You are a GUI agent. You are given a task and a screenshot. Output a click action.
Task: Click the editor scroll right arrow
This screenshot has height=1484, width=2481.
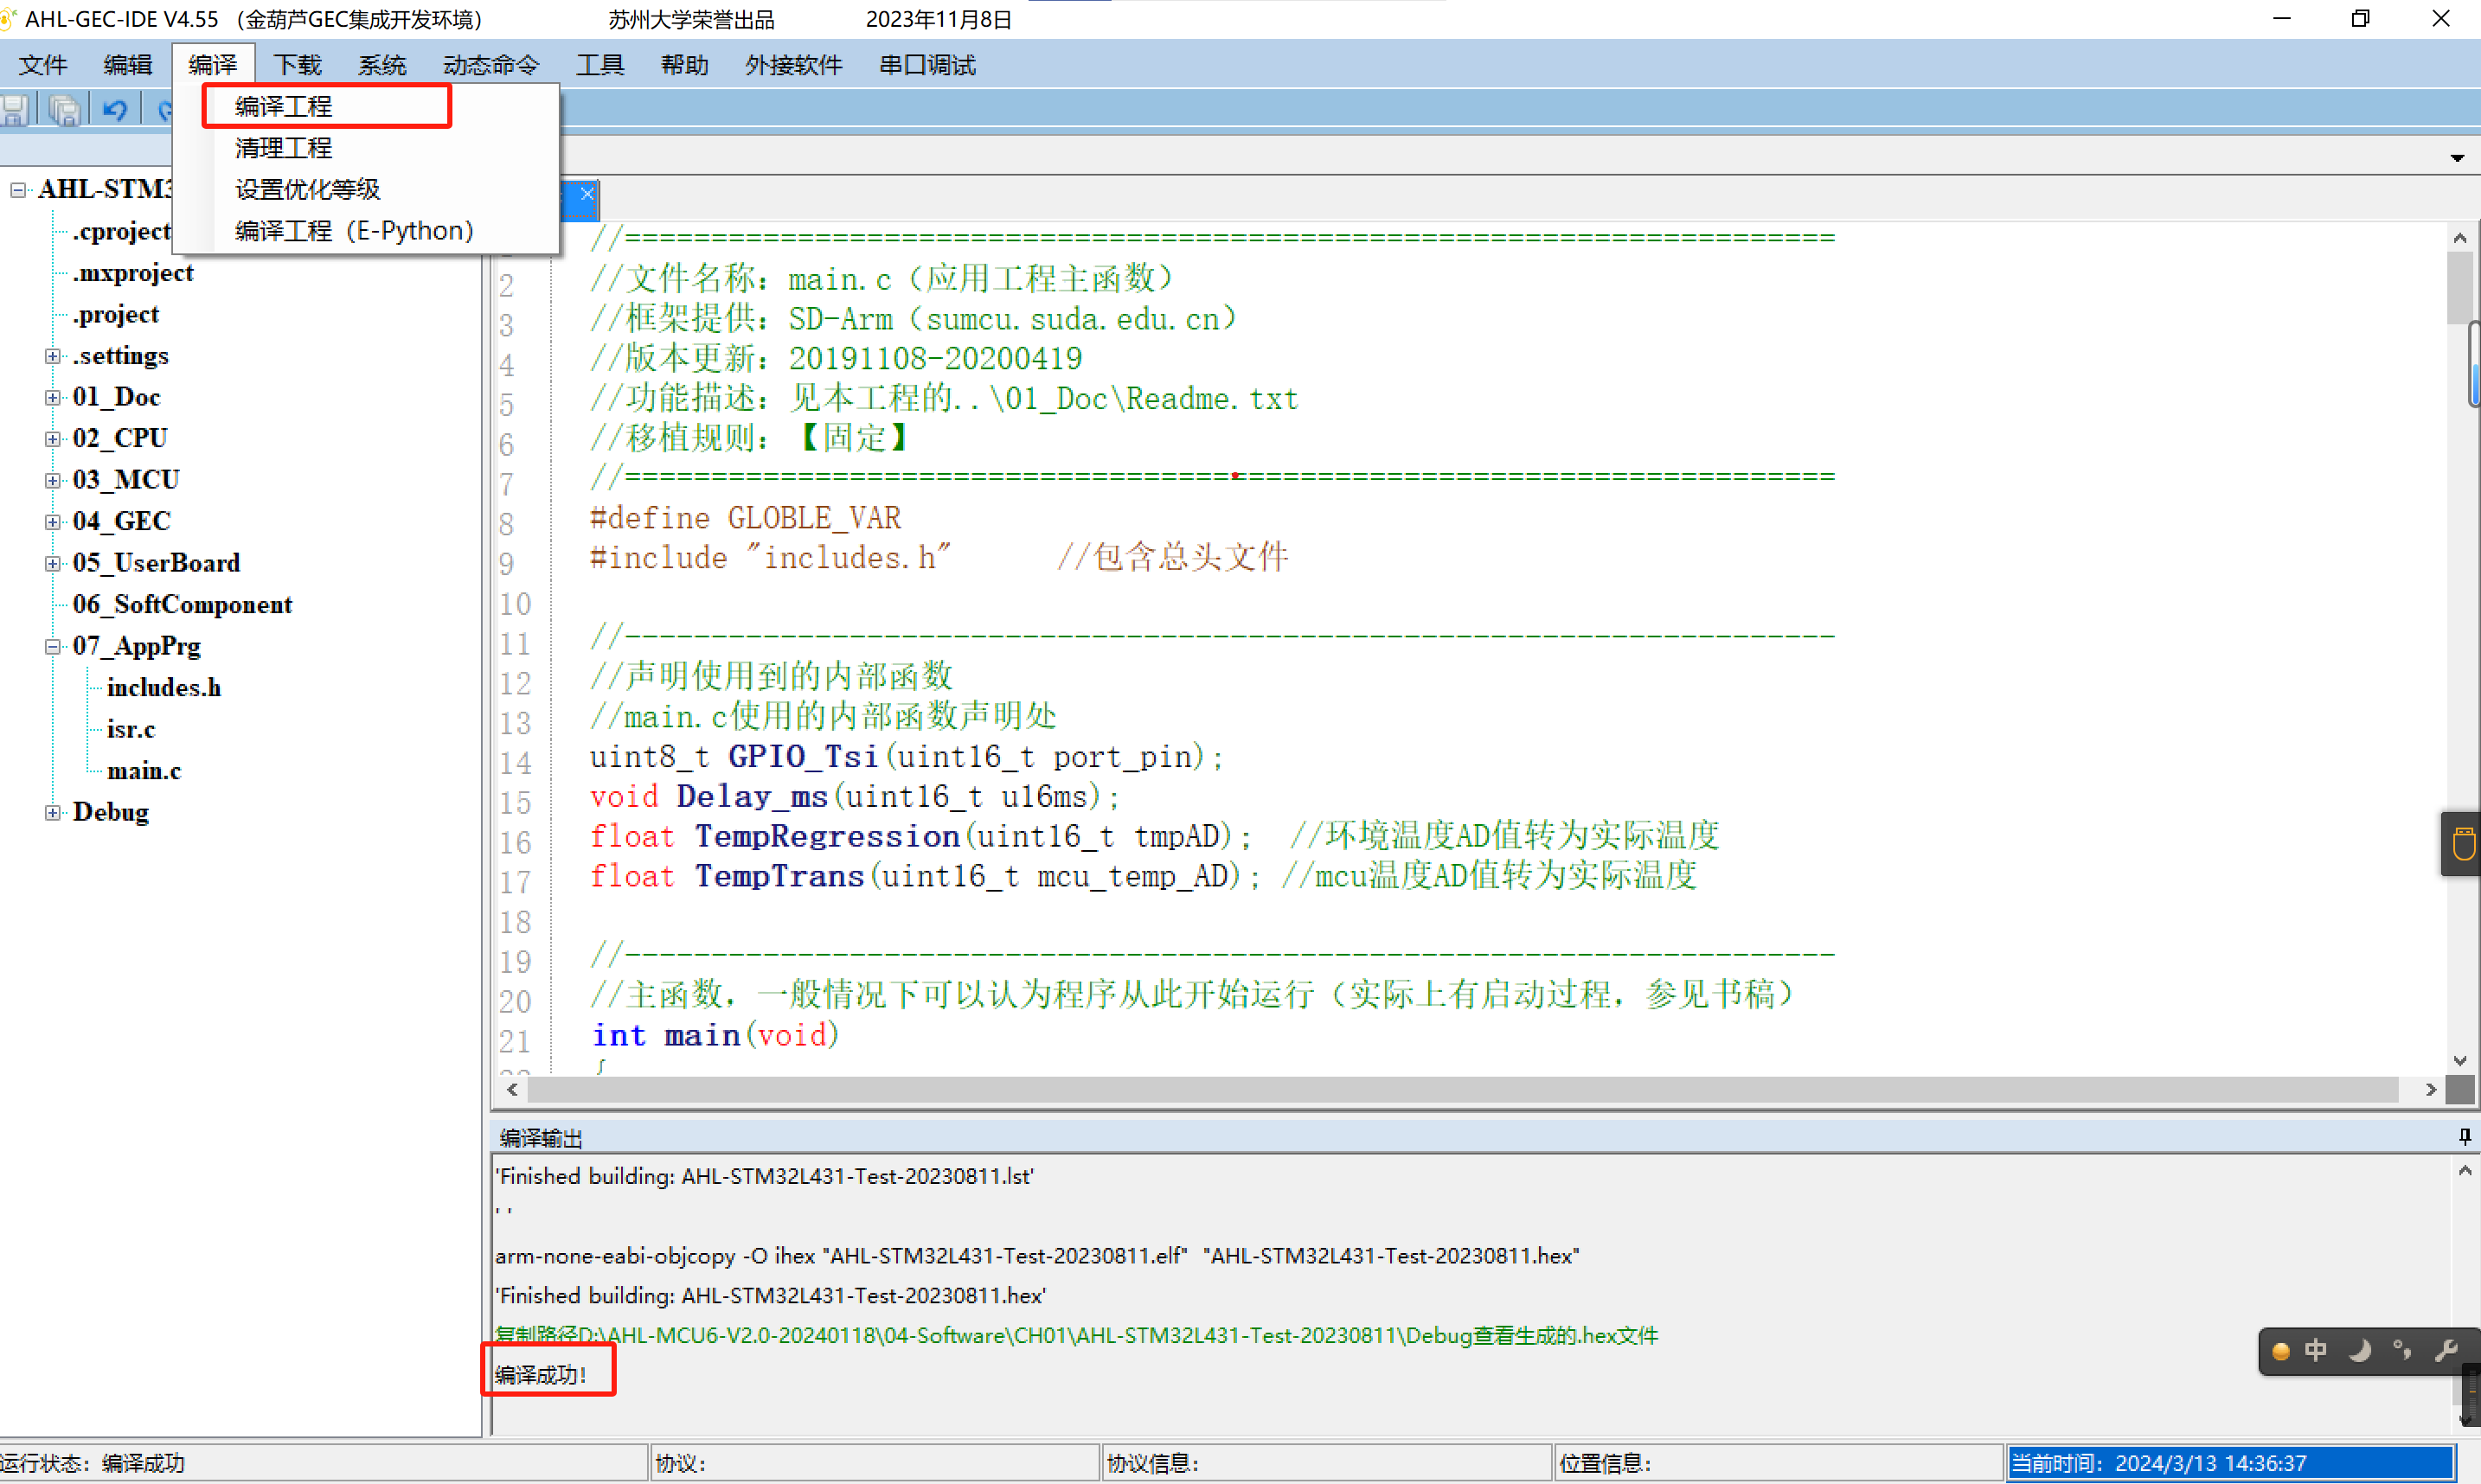(2430, 1089)
